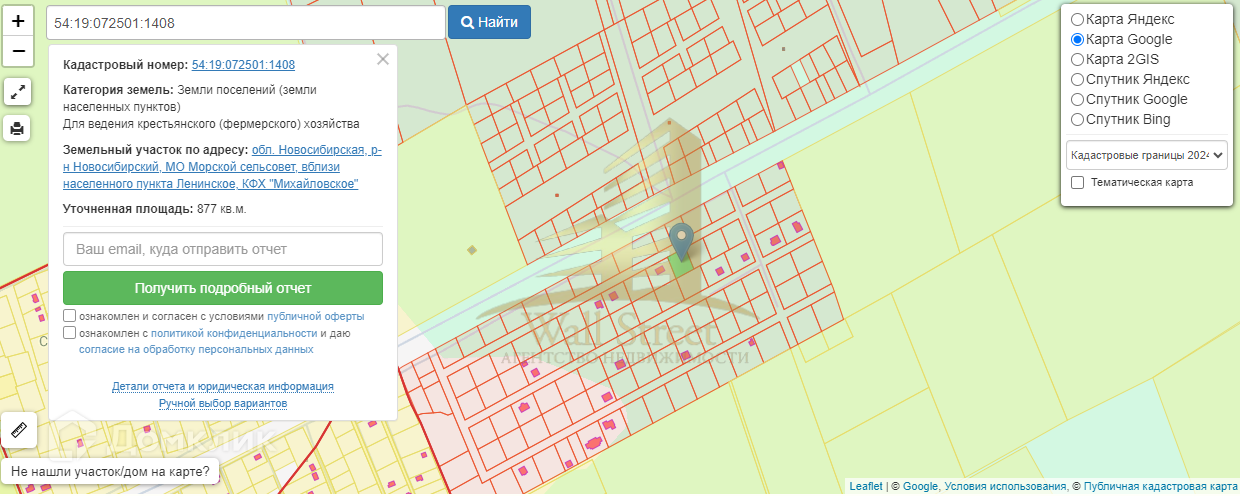Open the Leaflet attribution link
The image size is (1240, 496).
point(866,487)
